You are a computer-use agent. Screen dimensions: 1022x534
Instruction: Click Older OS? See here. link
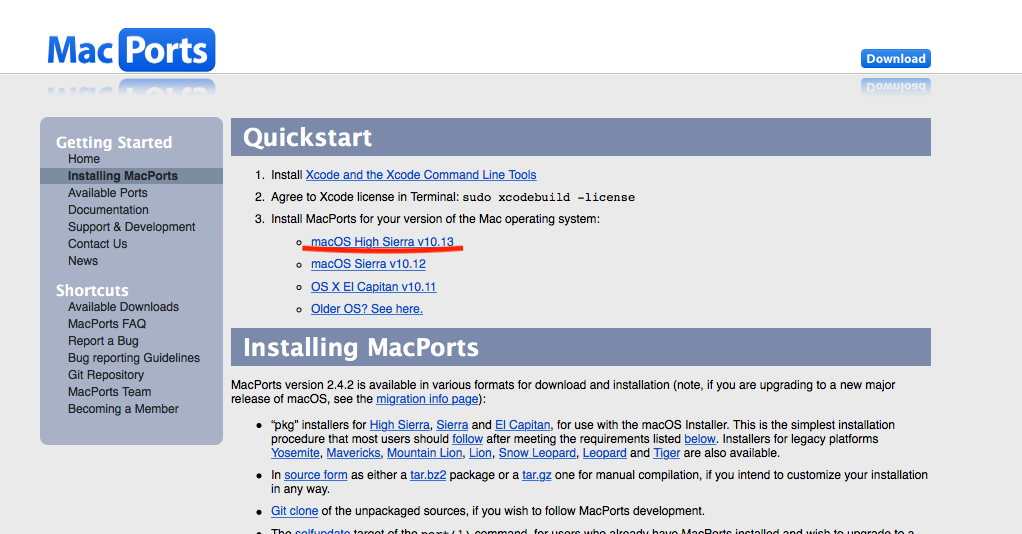367,309
